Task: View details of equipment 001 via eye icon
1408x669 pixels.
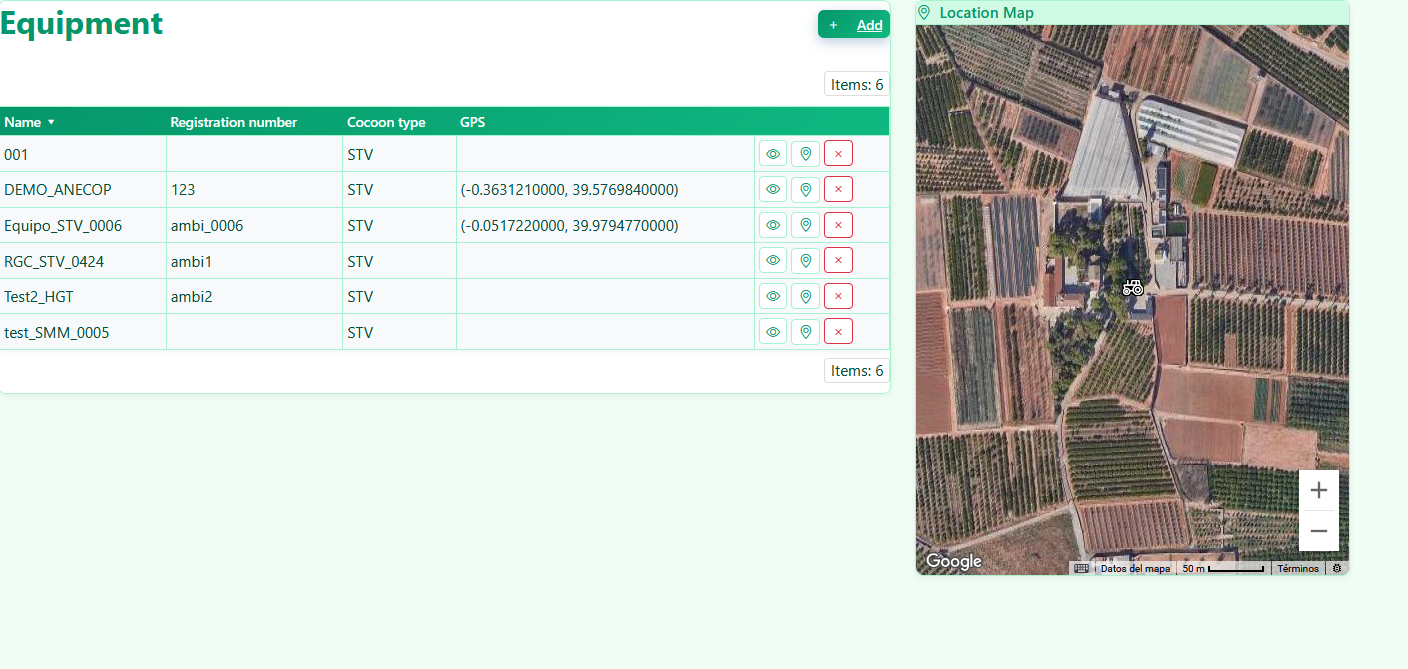Action: pos(772,154)
